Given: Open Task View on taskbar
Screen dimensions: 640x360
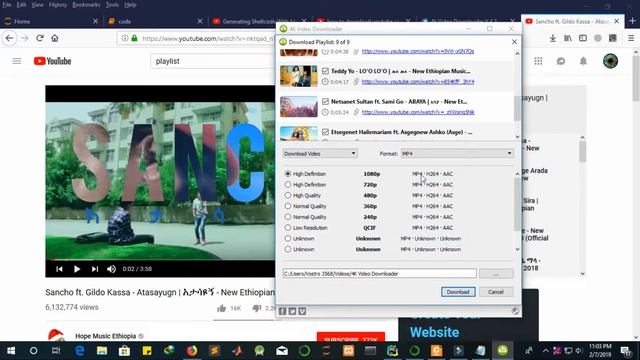Looking at the screenshot, I should coord(56,351).
